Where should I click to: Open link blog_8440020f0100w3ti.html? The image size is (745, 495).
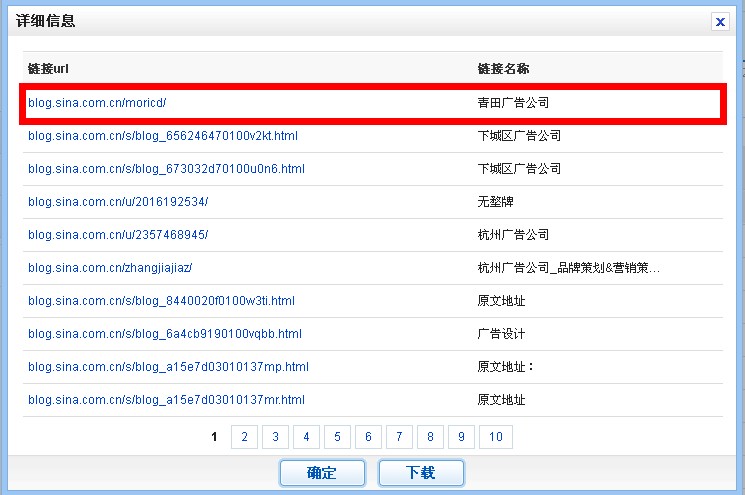point(161,301)
